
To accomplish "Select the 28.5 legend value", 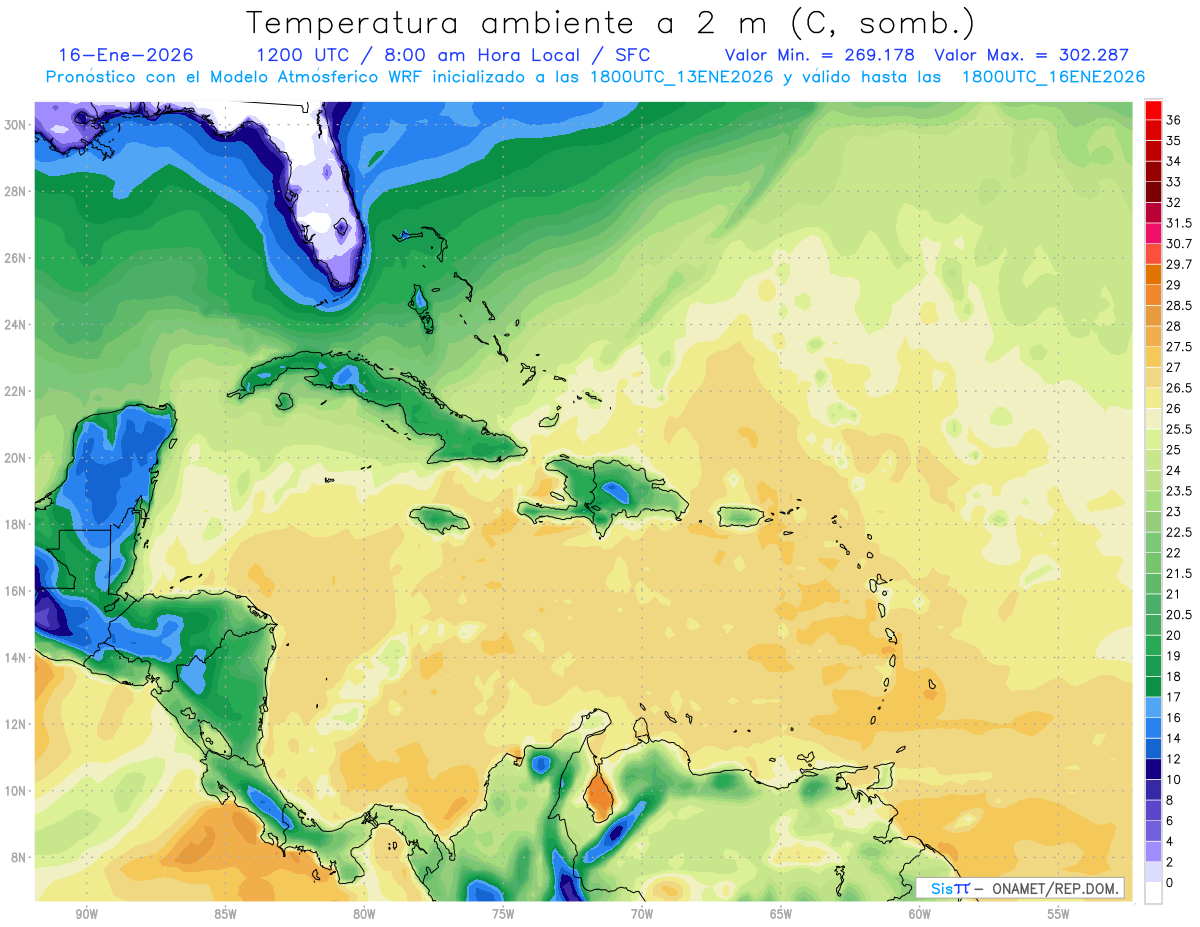I will pos(1178,306).
